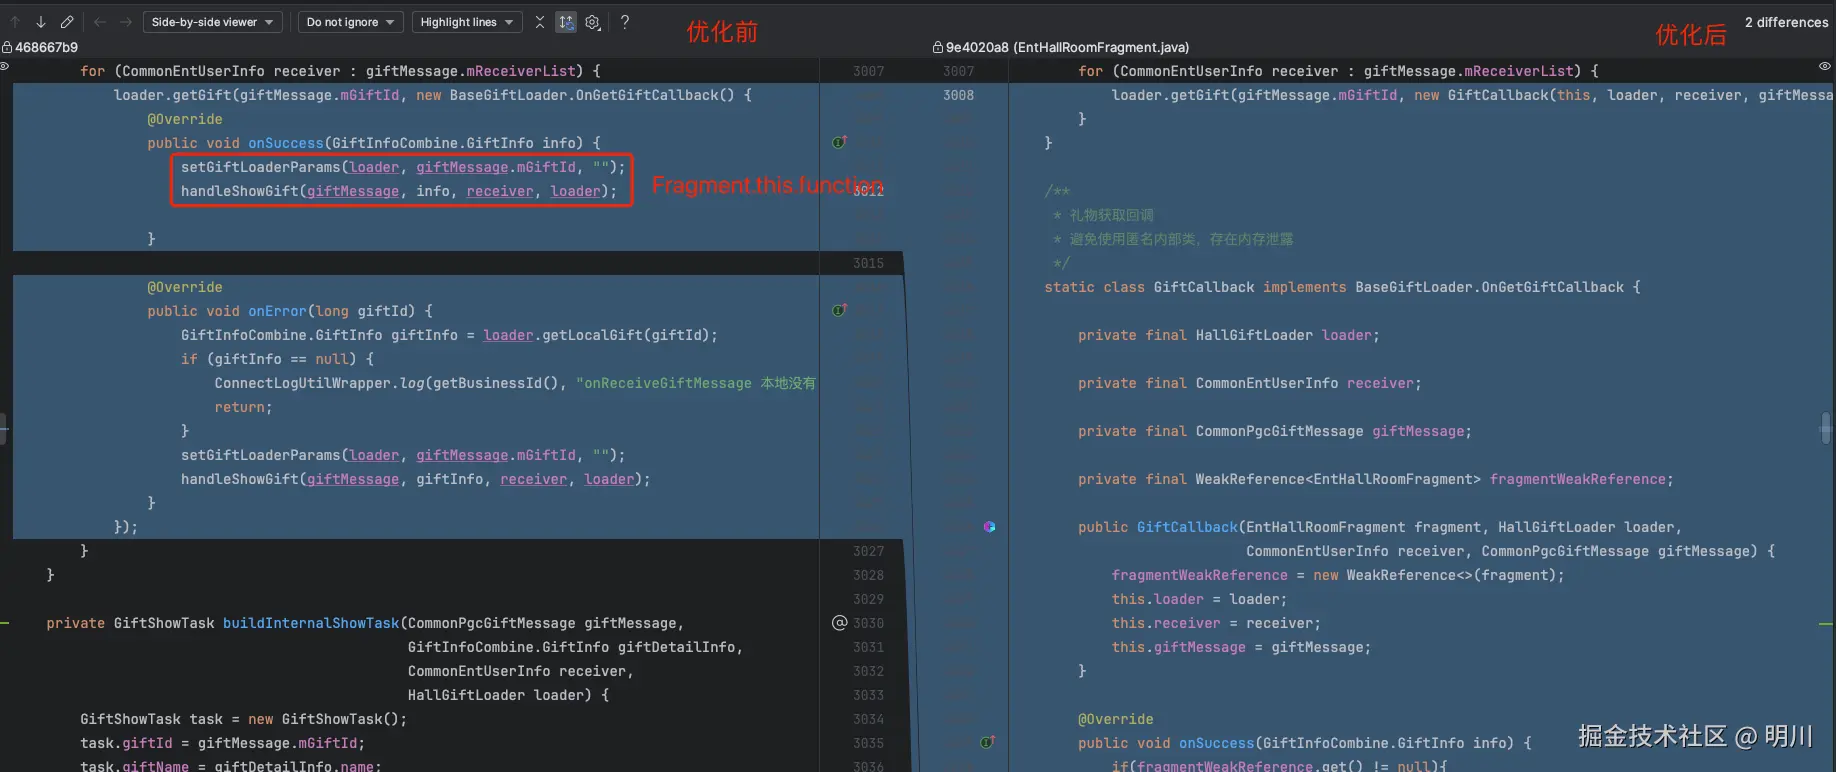Open the Highlight lines dropdown

pos(467,22)
